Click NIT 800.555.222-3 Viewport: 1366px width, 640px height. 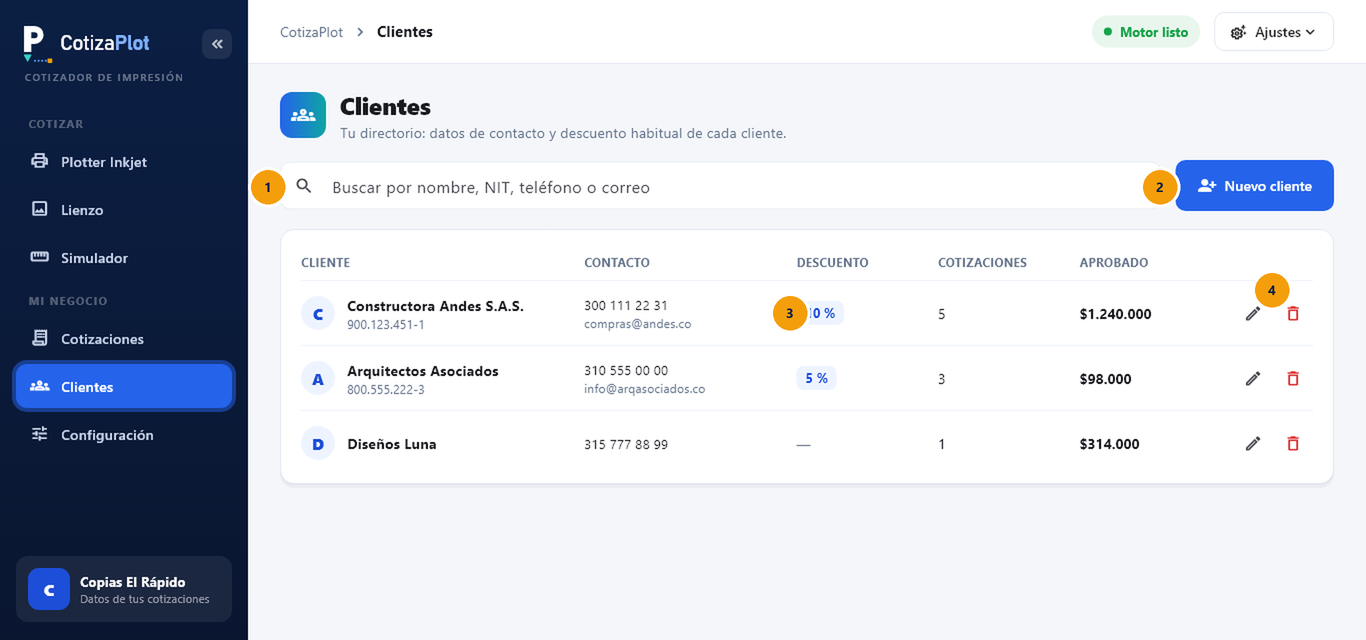click(x=386, y=390)
